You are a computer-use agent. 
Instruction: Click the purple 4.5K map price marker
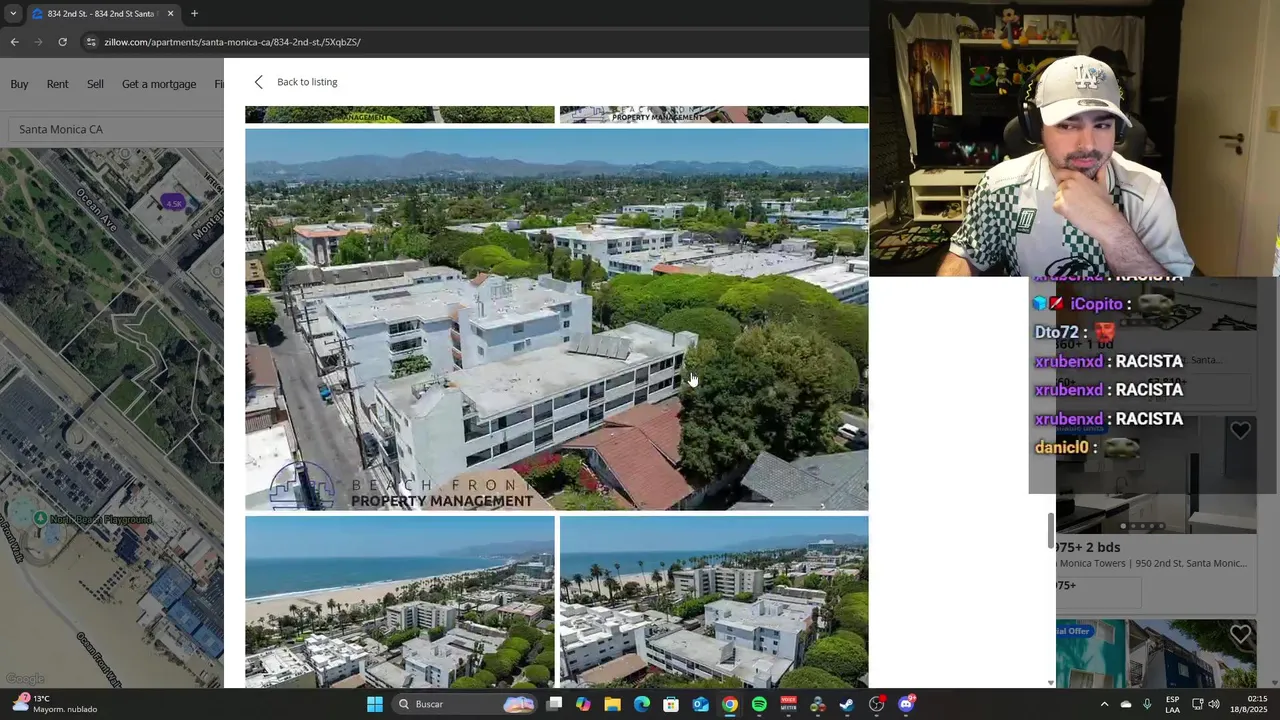(174, 203)
